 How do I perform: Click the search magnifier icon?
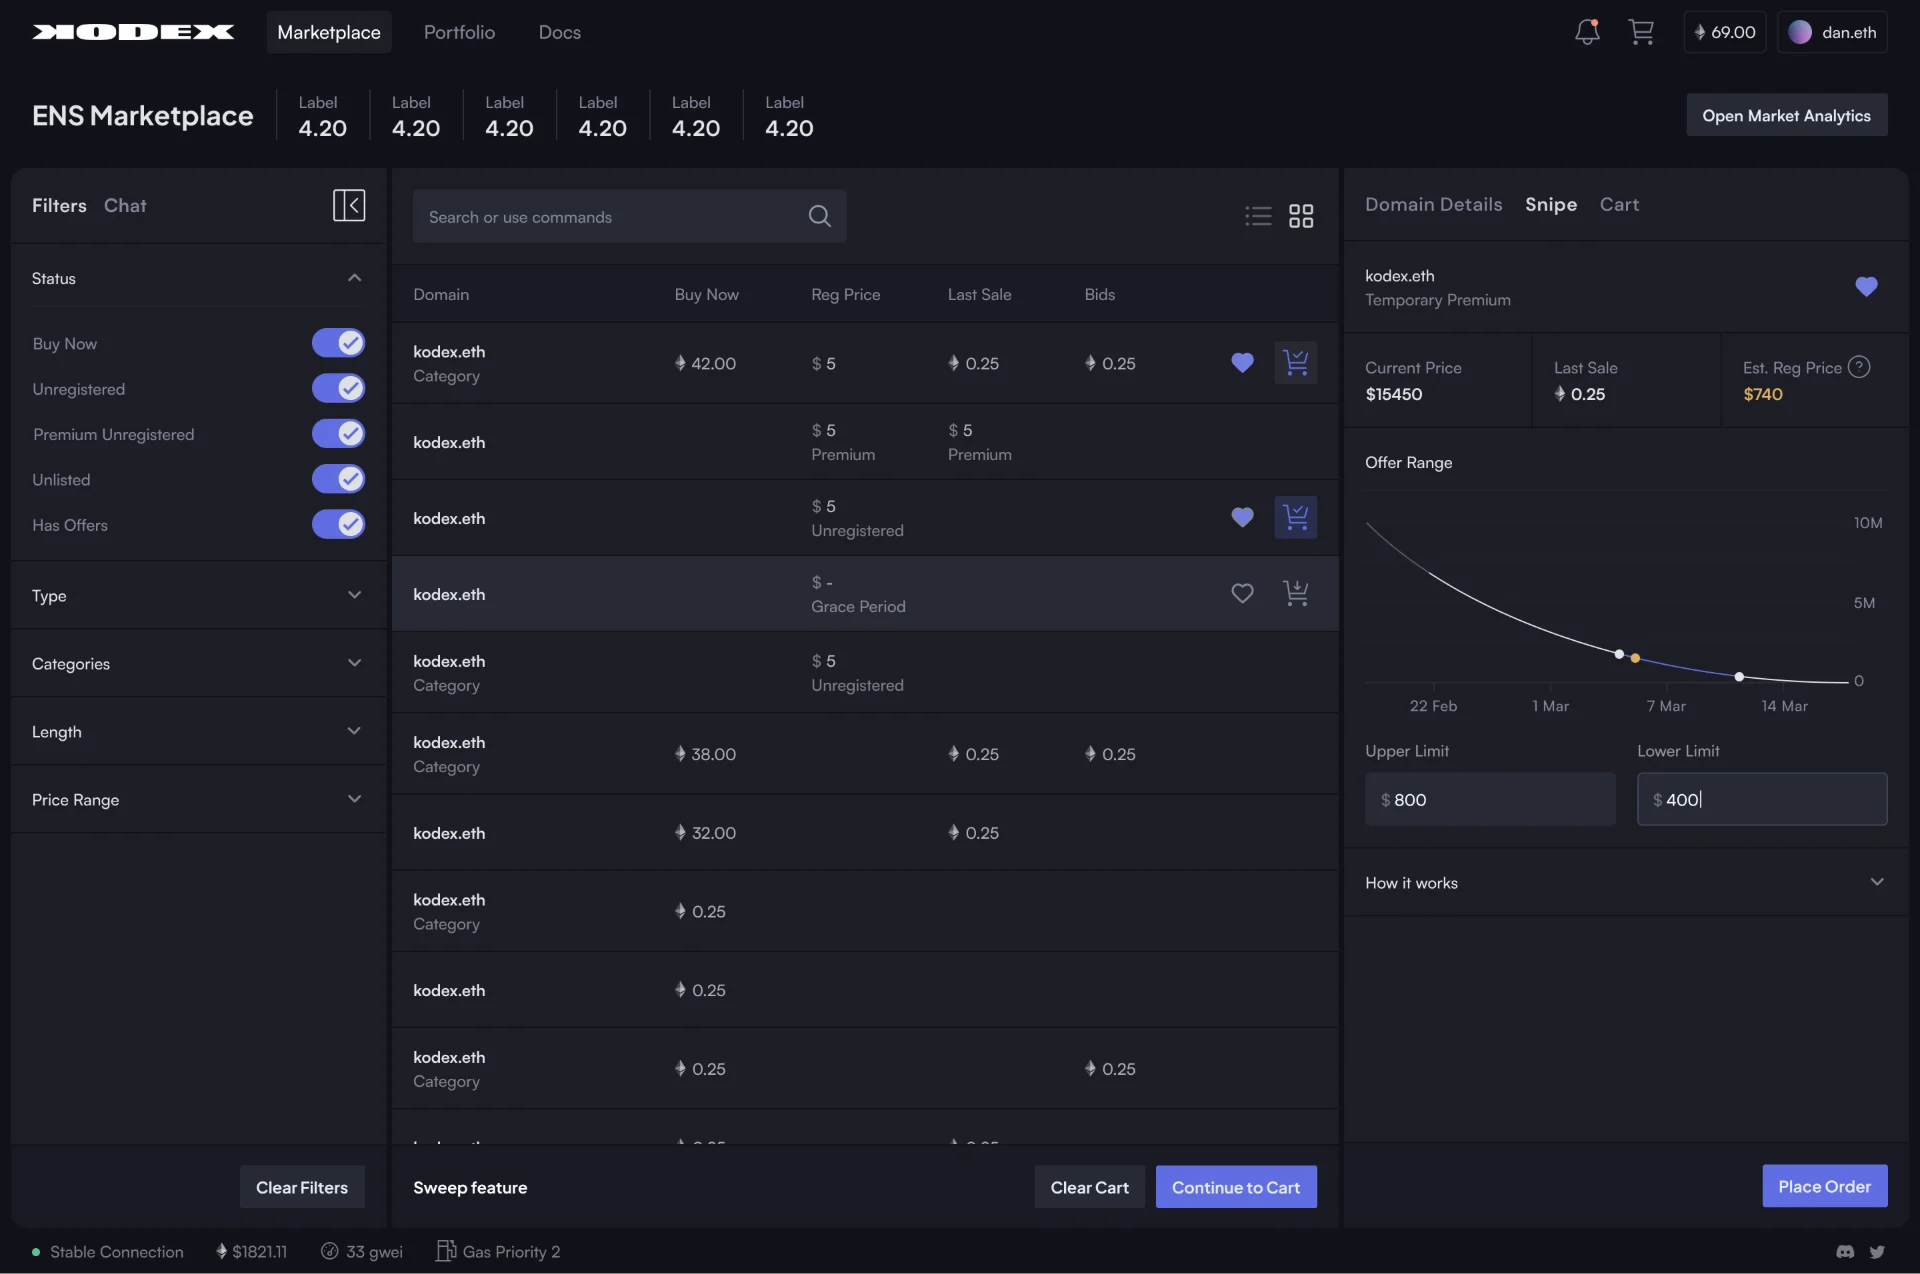(820, 216)
